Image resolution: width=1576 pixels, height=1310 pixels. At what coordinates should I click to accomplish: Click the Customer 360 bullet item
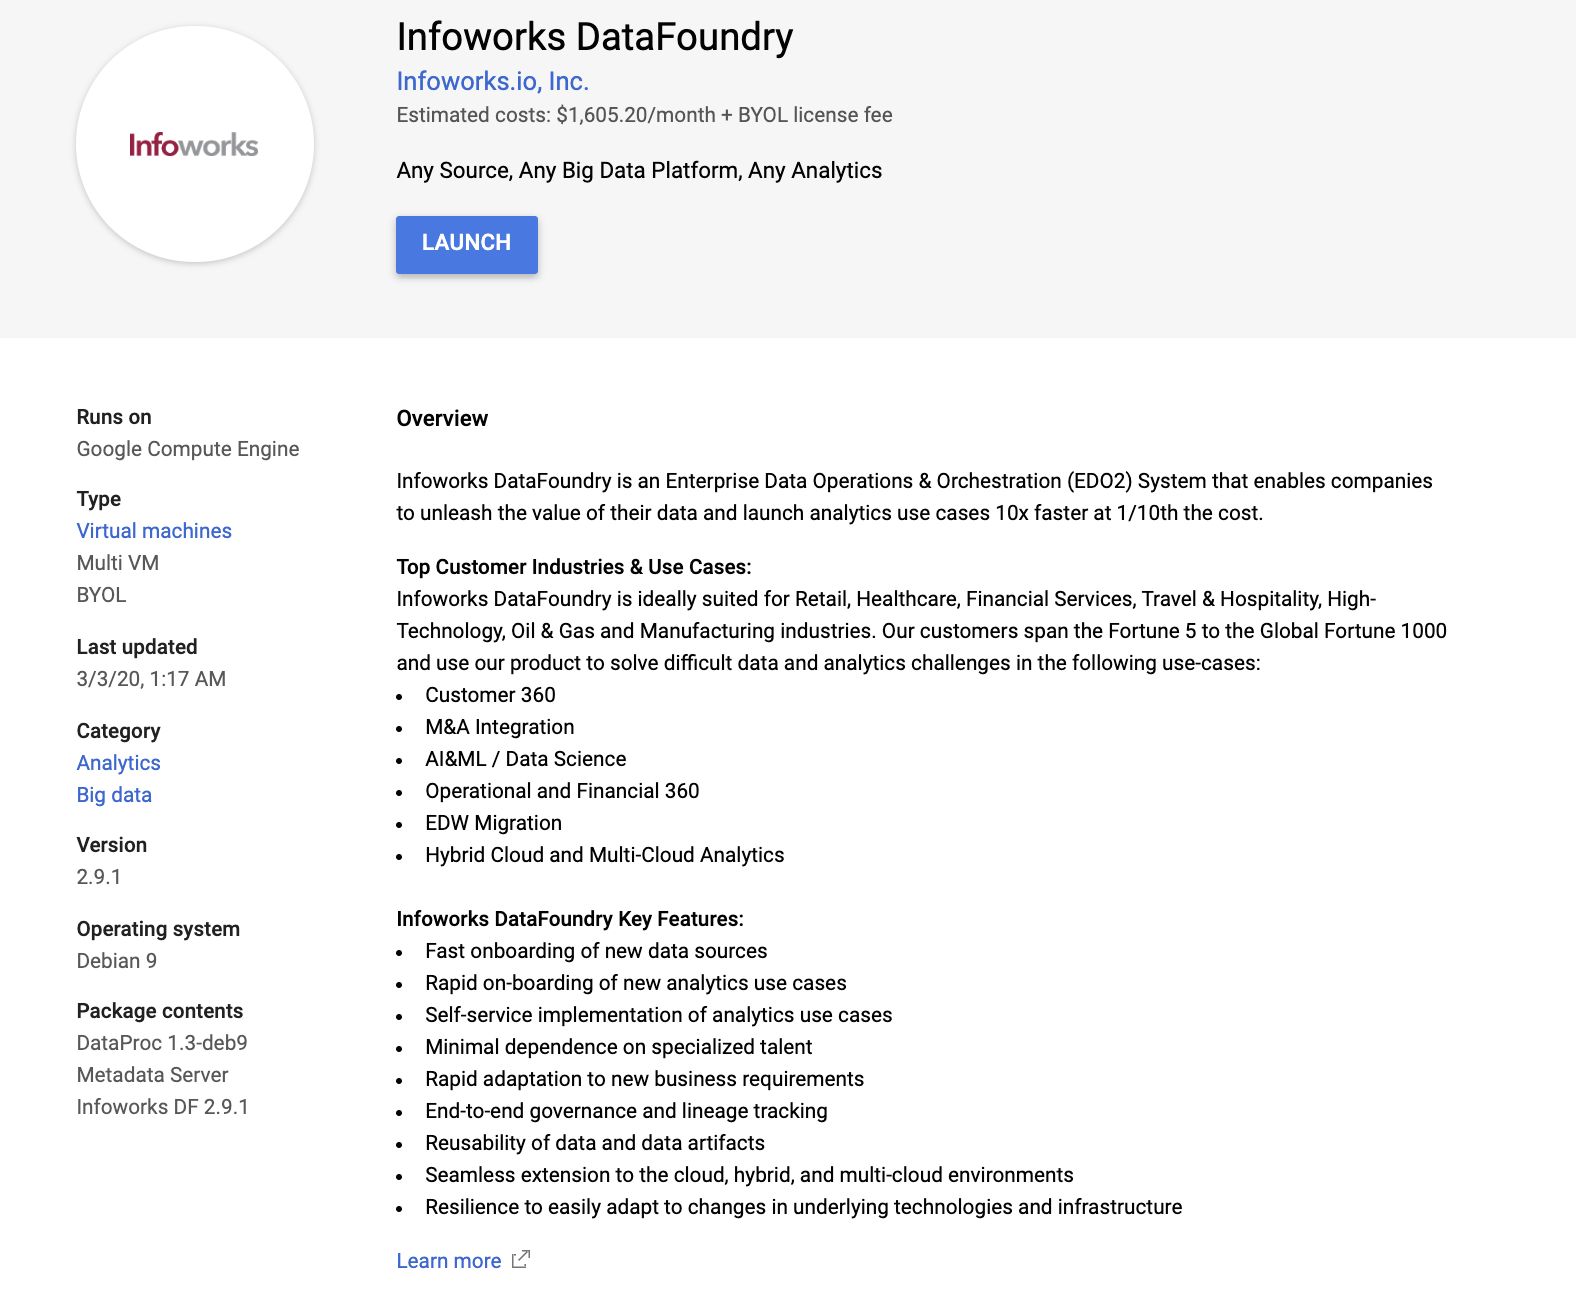(x=490, y=695)
